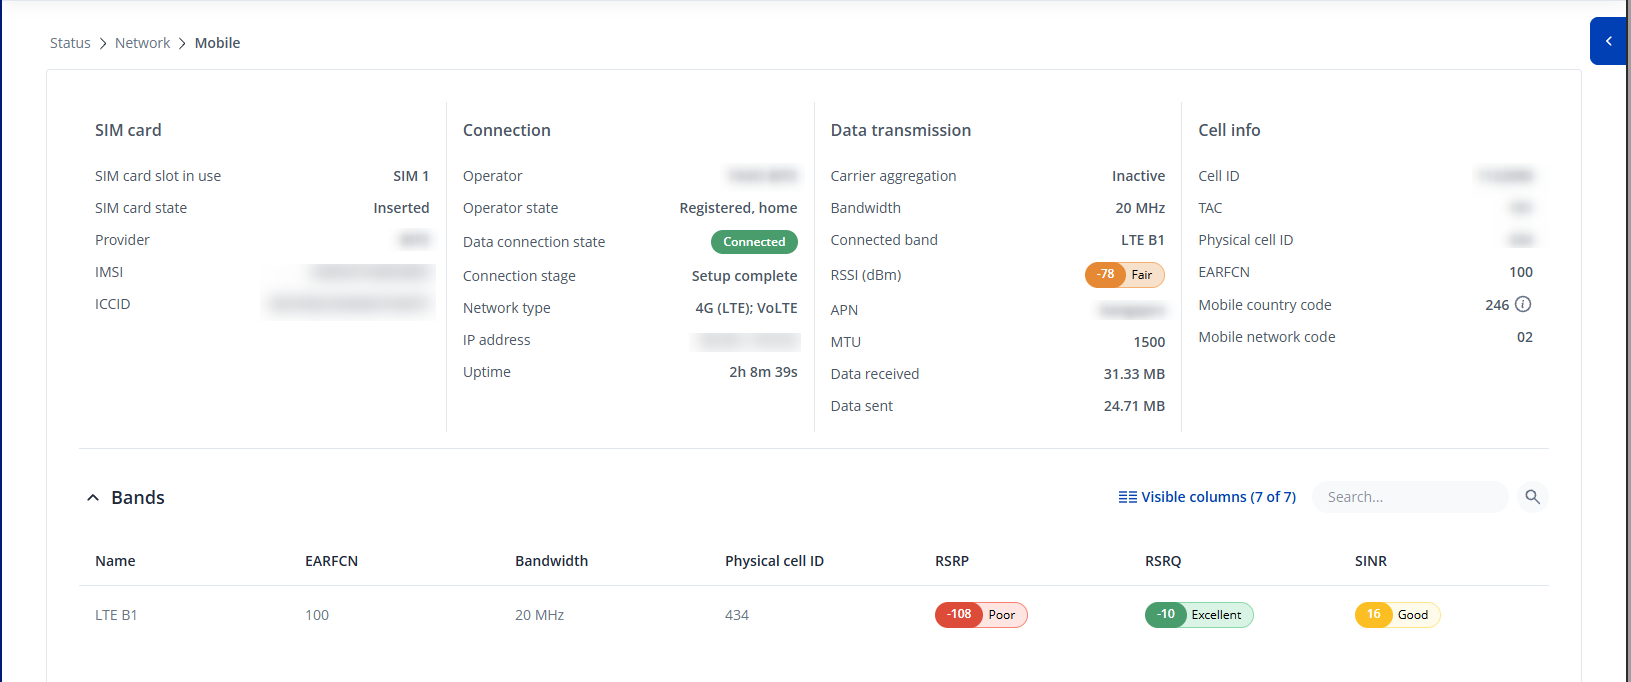Sort bands by Name column header
1631x682 pixels.
[x=115, y=561]
